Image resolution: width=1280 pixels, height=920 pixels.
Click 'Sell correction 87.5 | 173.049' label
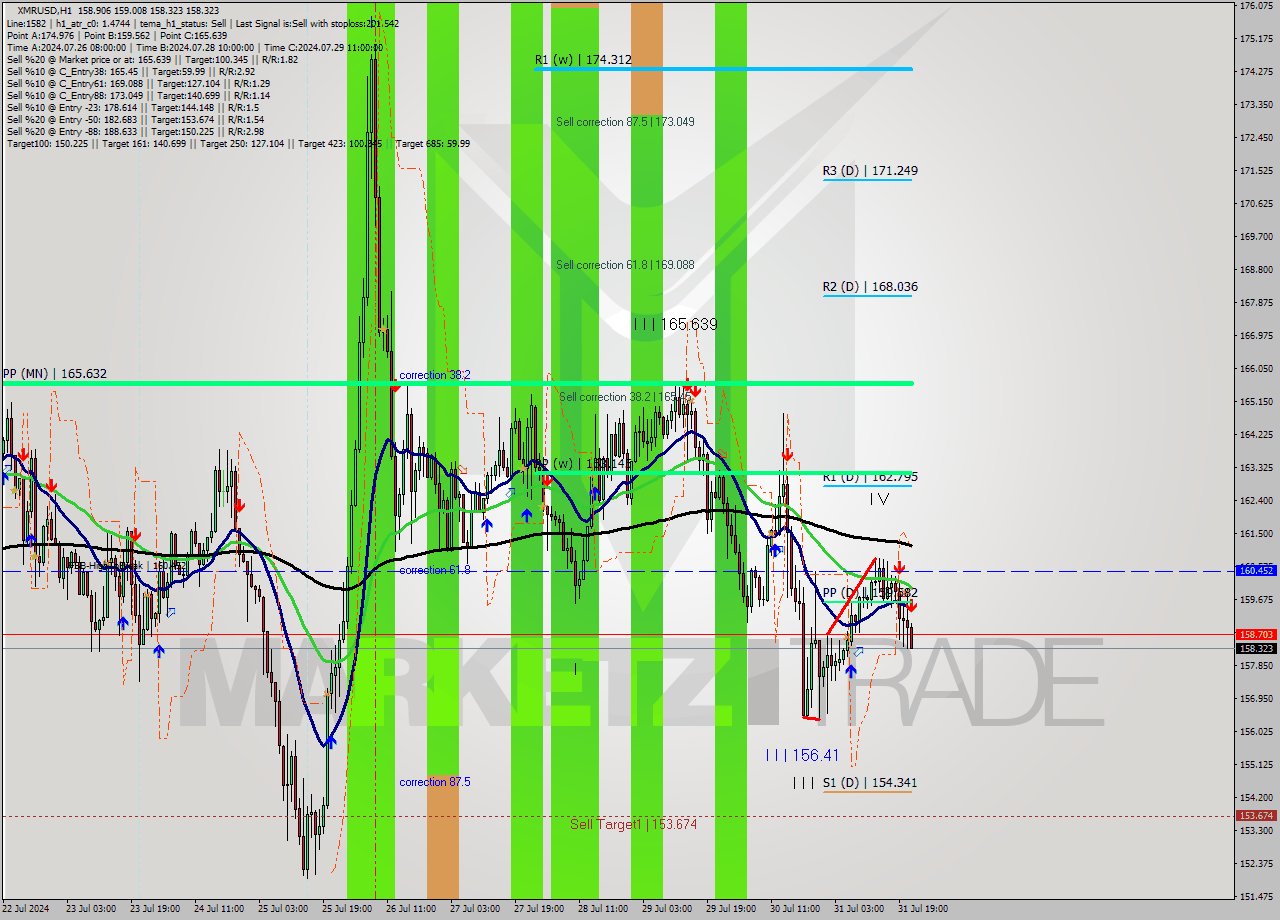coord(625,122)
